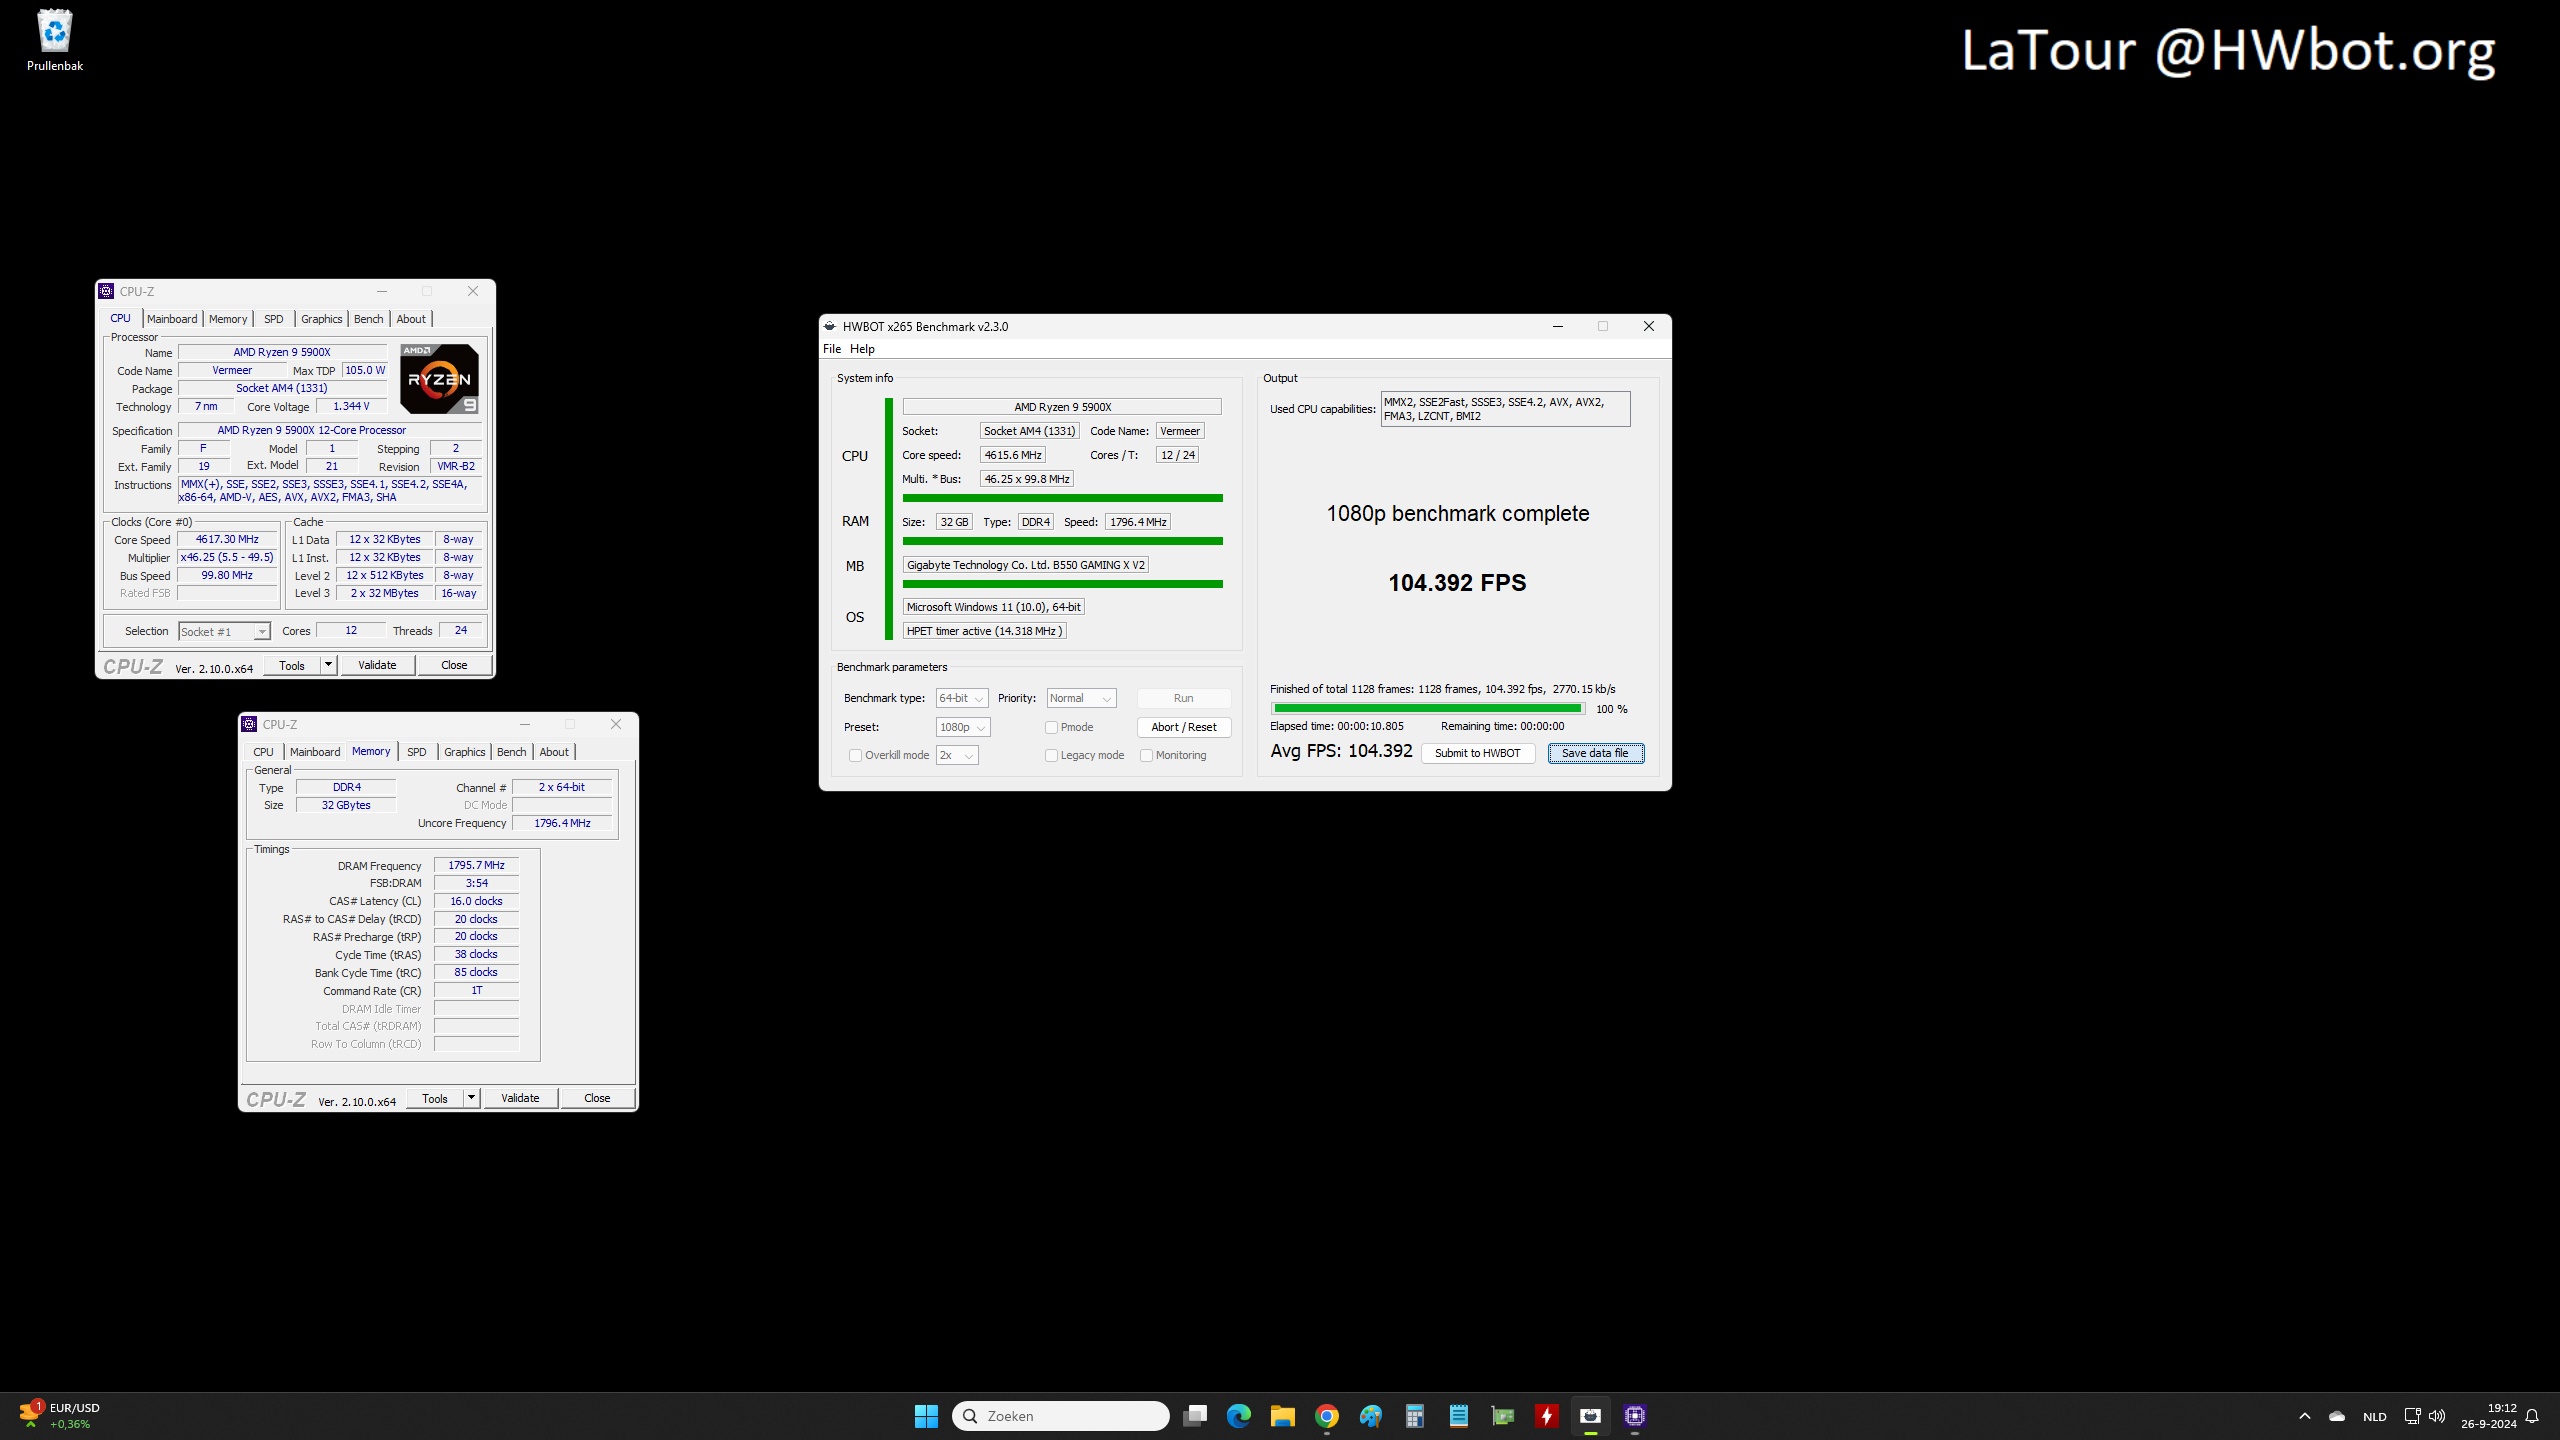
Task: Click the Ryzen 9 logo in CPU-Z
Action: (439, 379)
